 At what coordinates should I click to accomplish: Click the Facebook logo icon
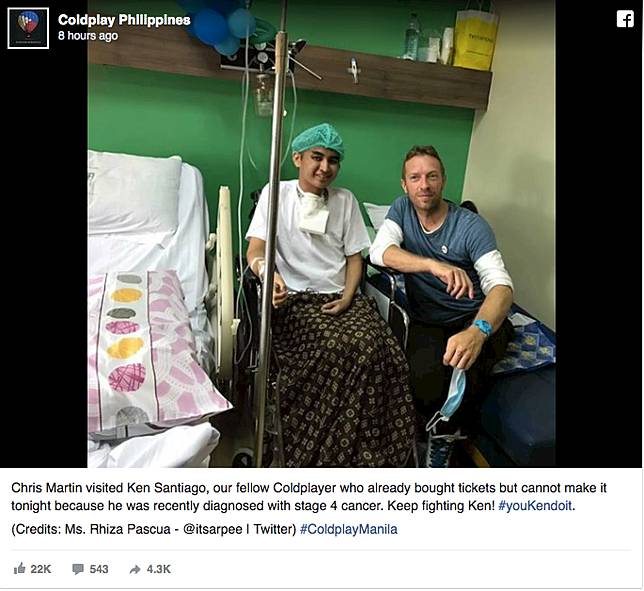[x=625, y=19]
